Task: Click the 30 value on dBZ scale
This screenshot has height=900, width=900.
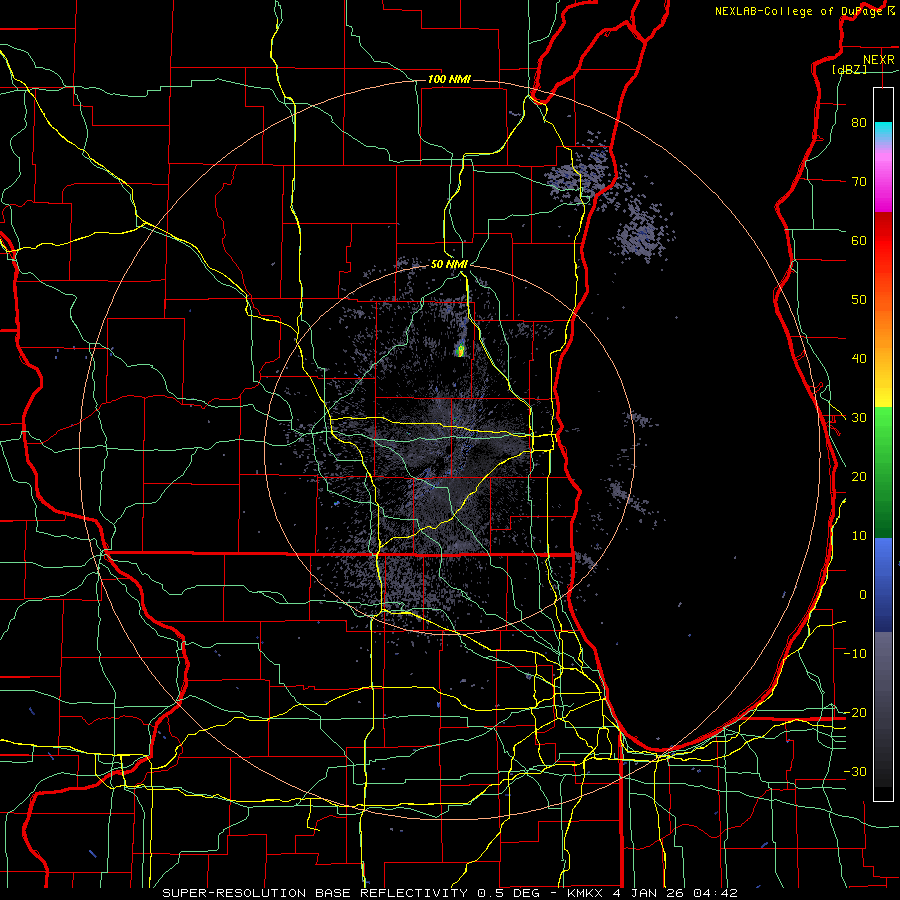Action: point(859,418)
